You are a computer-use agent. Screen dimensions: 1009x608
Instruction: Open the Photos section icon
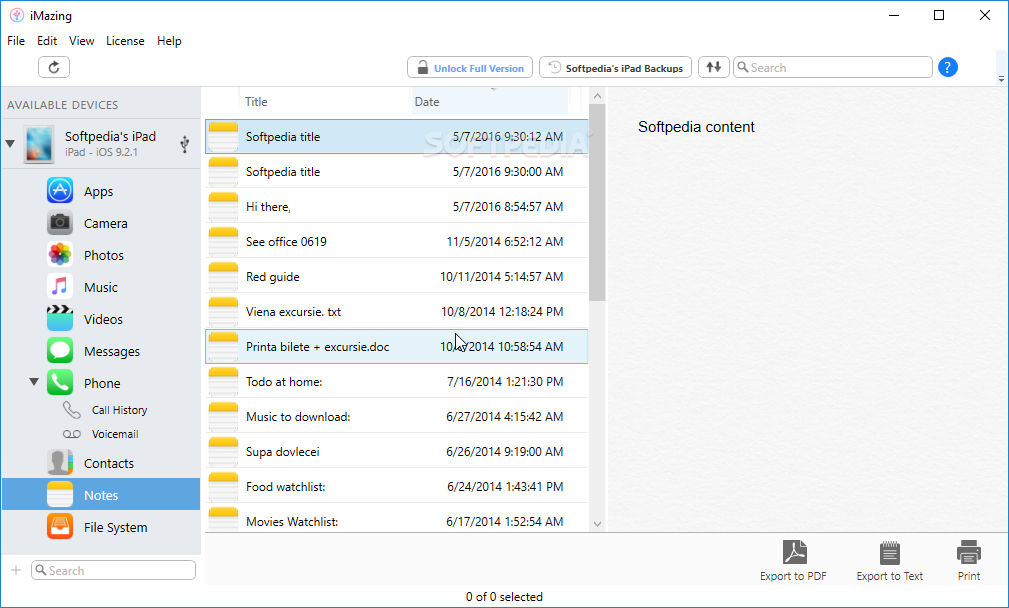coord(60,255)
